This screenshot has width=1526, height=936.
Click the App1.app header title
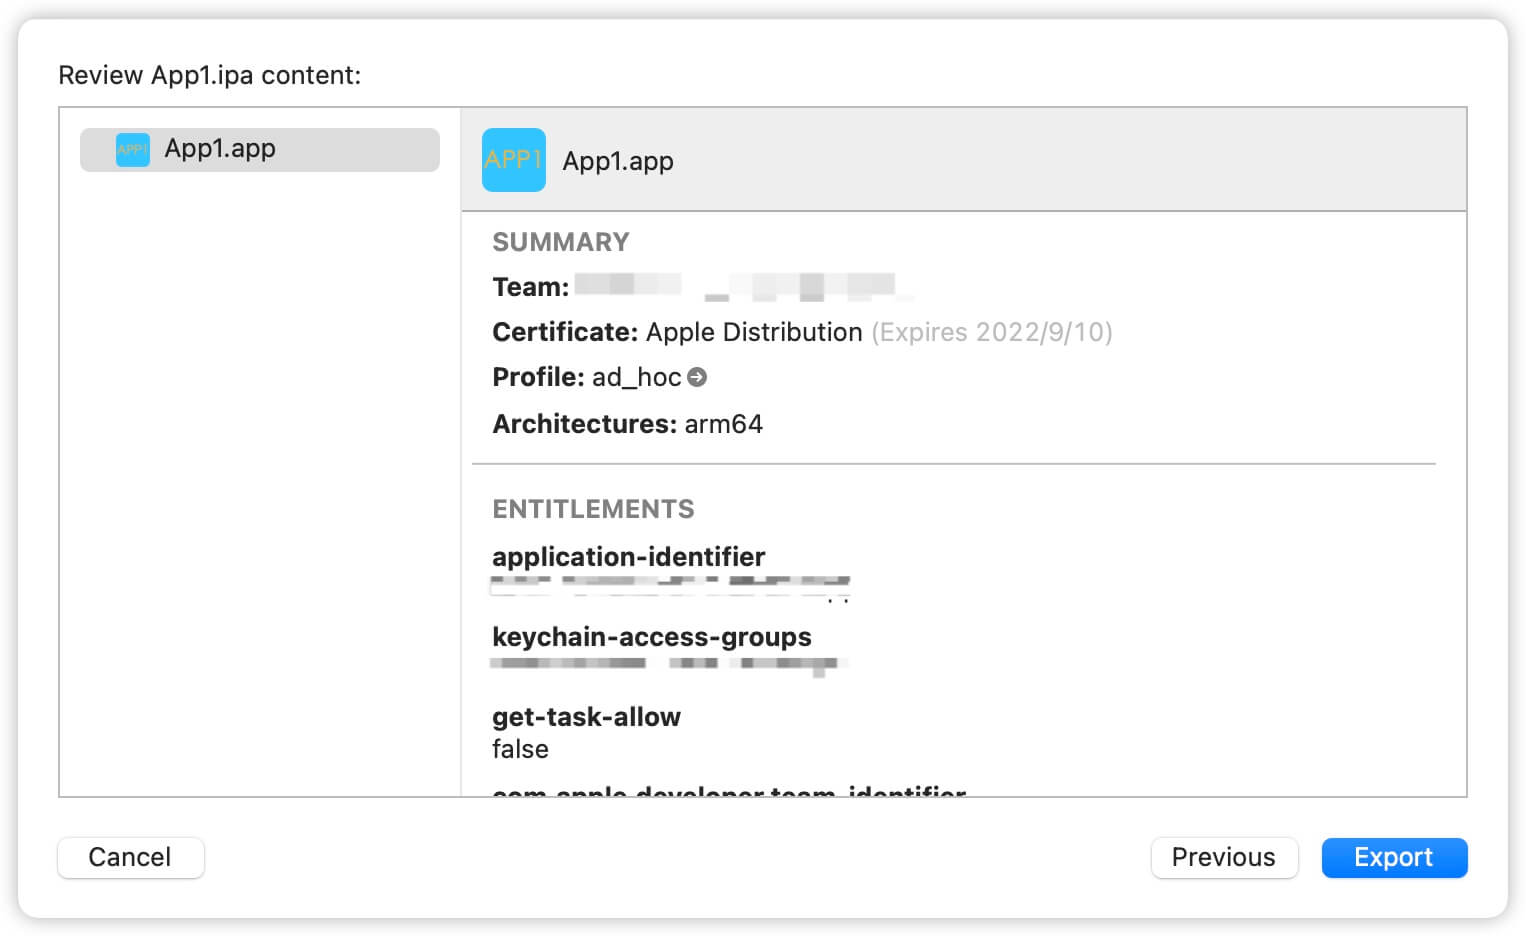(x=618, y=161)
